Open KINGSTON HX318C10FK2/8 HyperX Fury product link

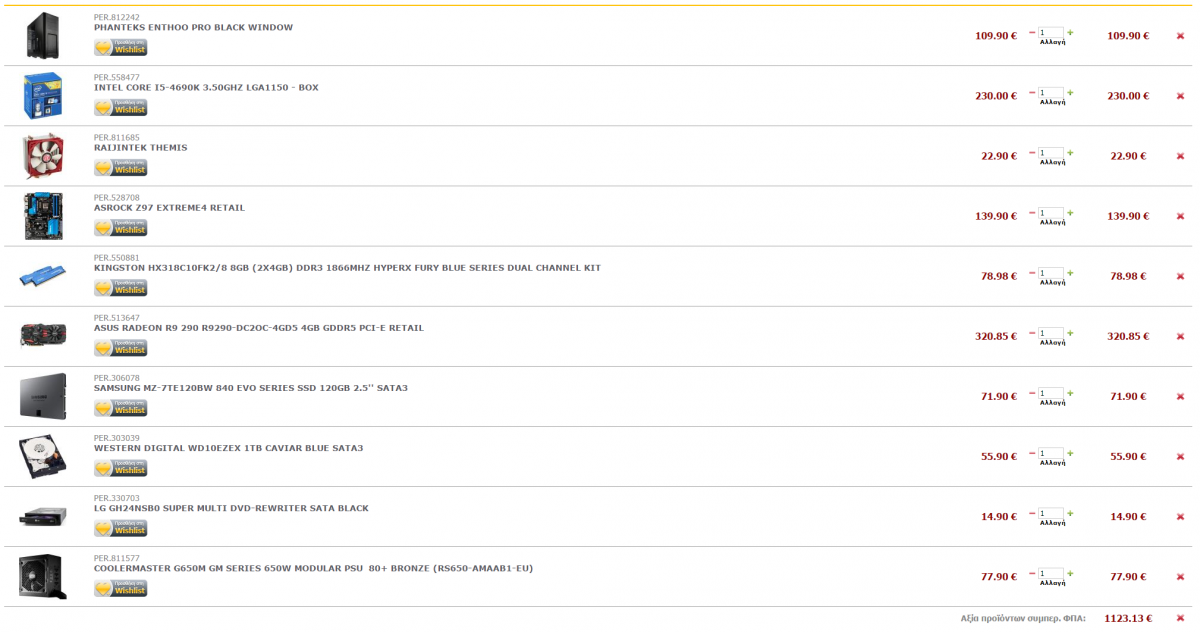click(x=347, y=268)
